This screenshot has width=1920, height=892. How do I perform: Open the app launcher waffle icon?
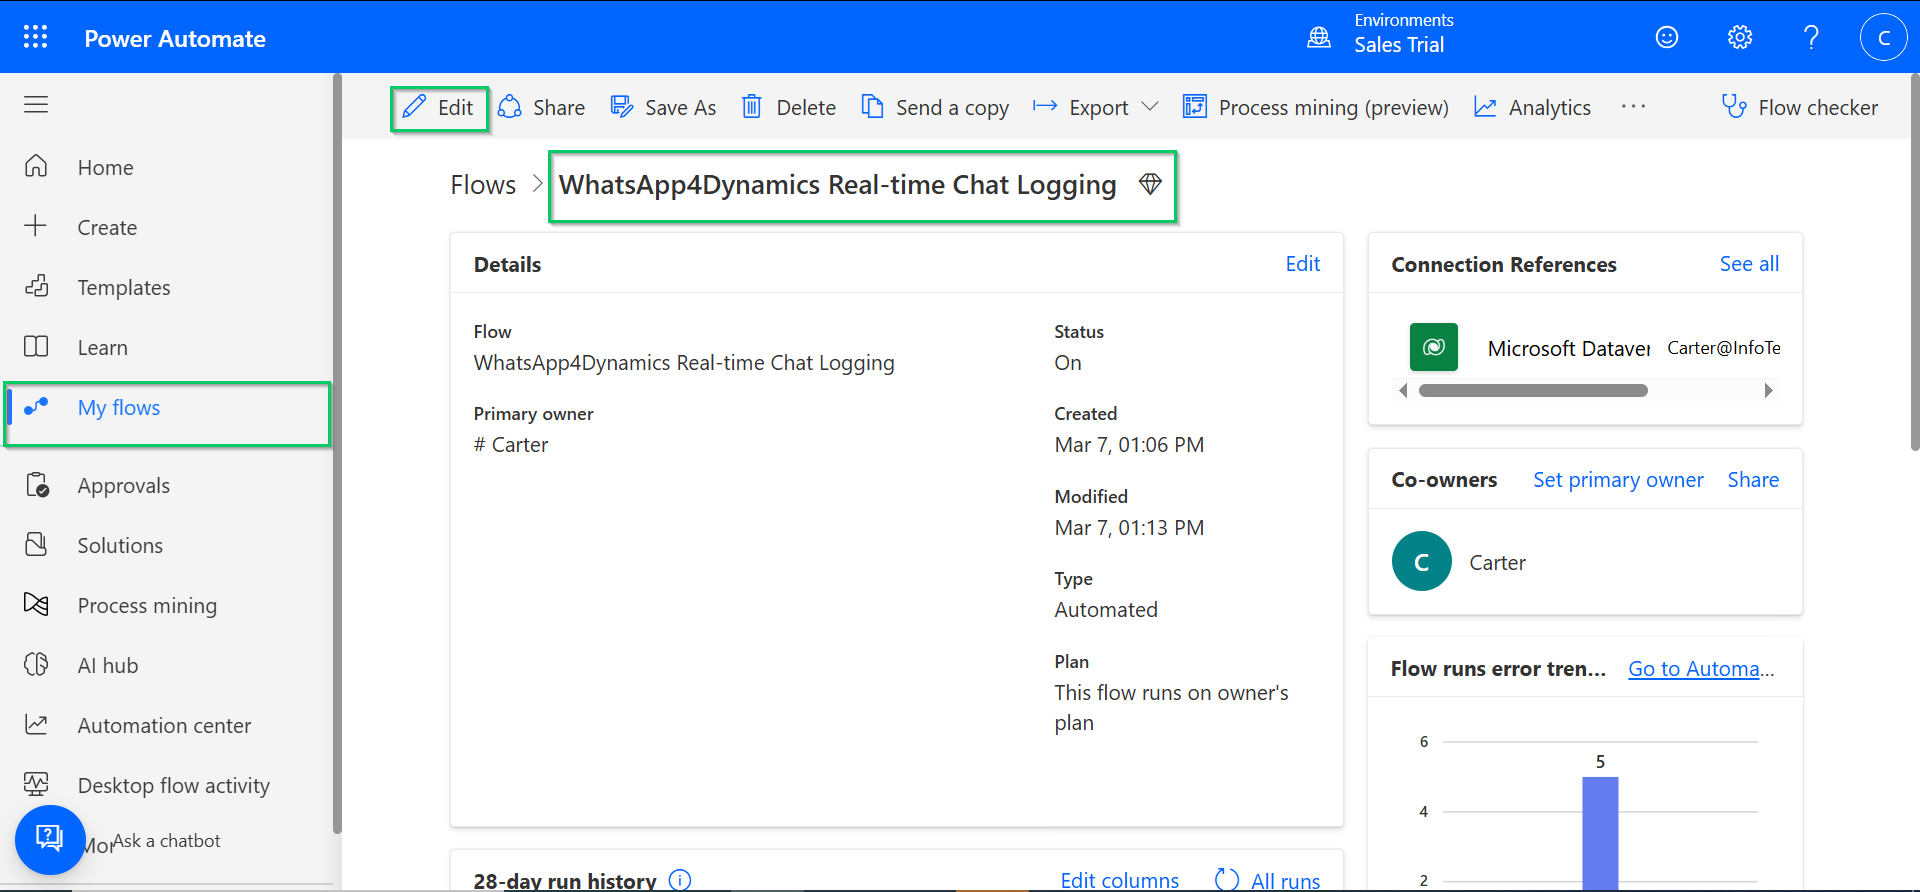[x=36, y=37]
